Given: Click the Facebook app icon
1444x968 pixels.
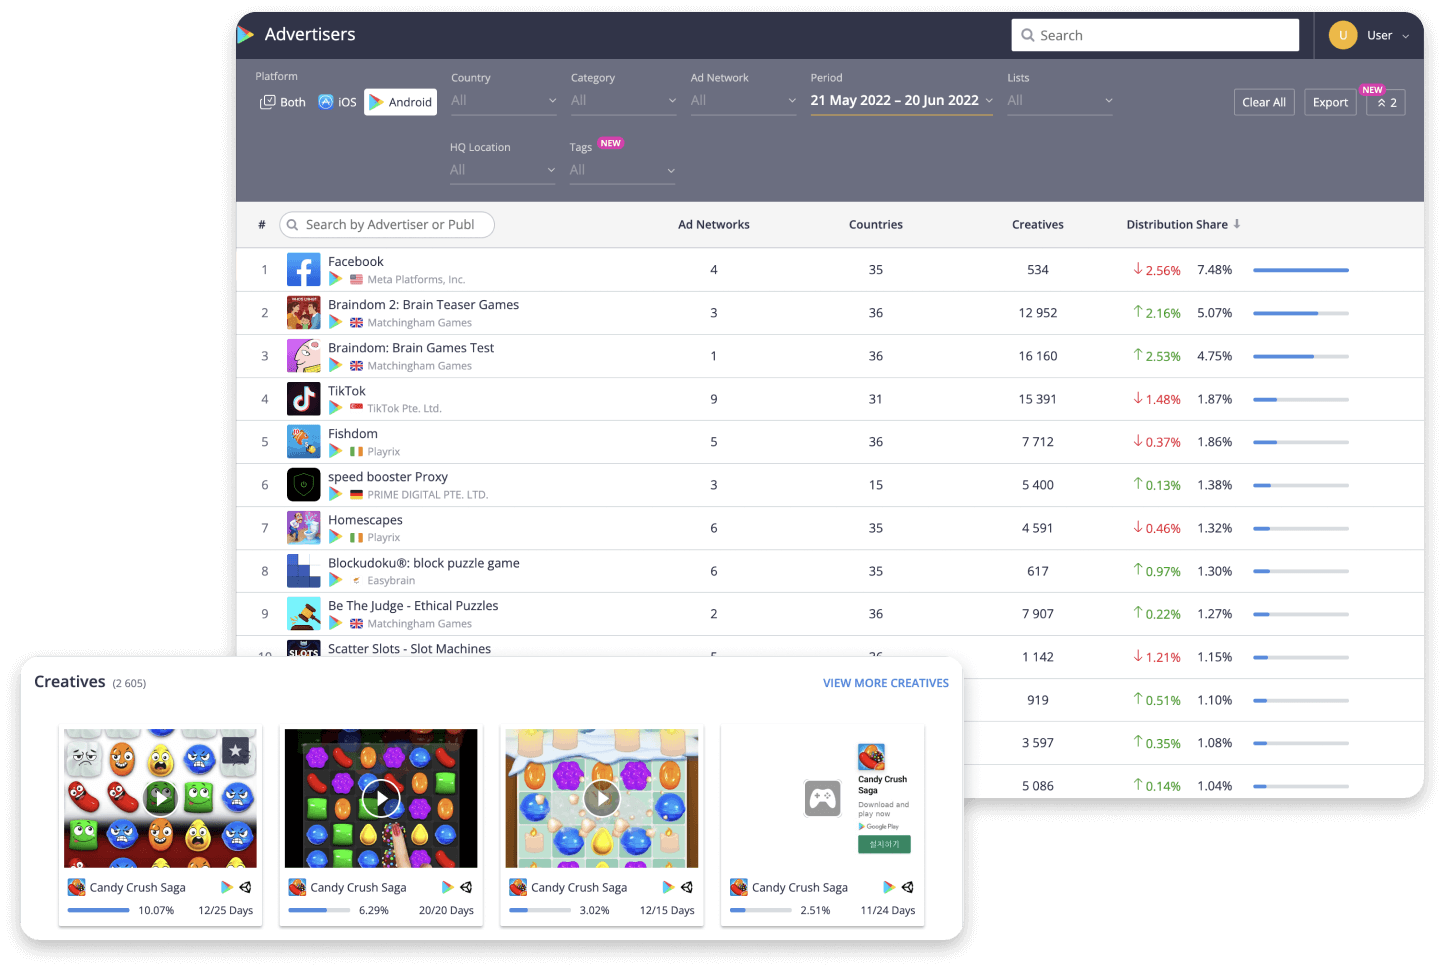Looking at the screenshot, I should tap(304, 270).
